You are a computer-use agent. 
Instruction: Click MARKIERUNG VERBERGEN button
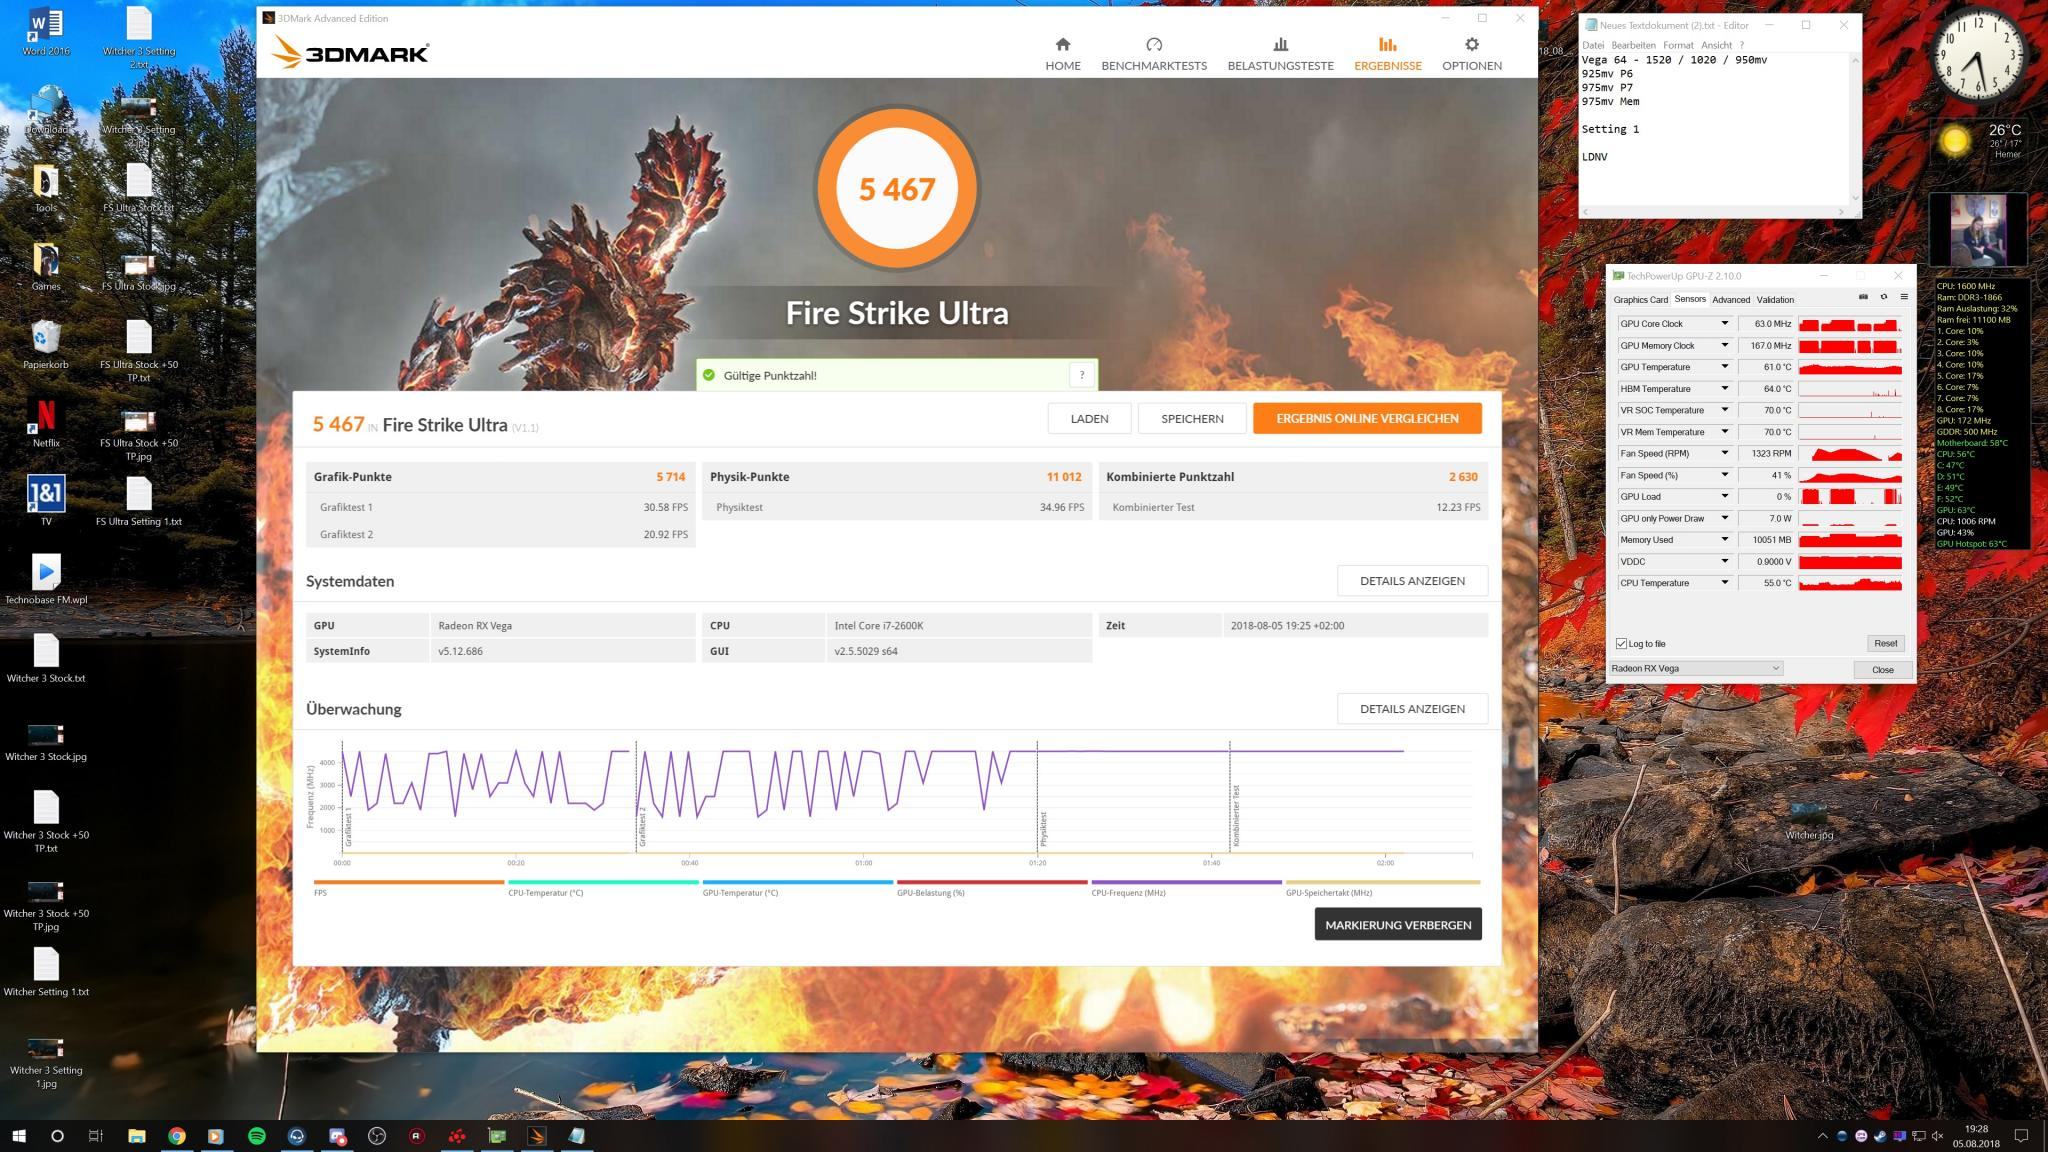pos(1398,925)
